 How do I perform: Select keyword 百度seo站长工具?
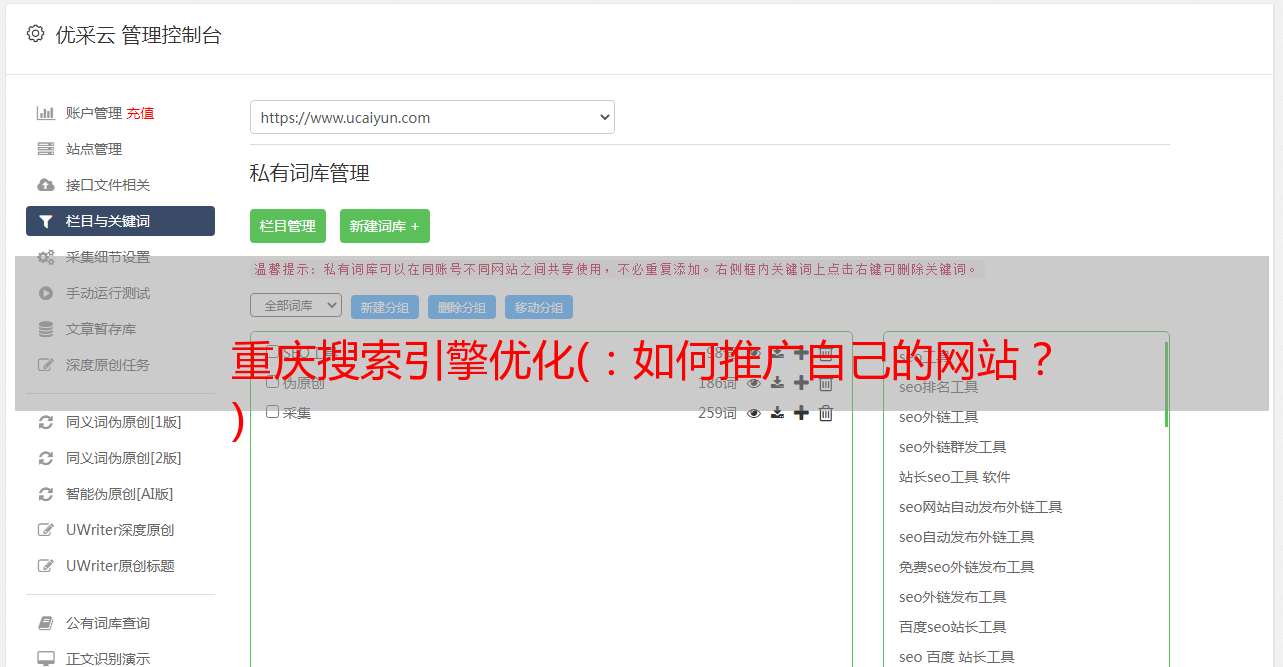coord(953,627)
